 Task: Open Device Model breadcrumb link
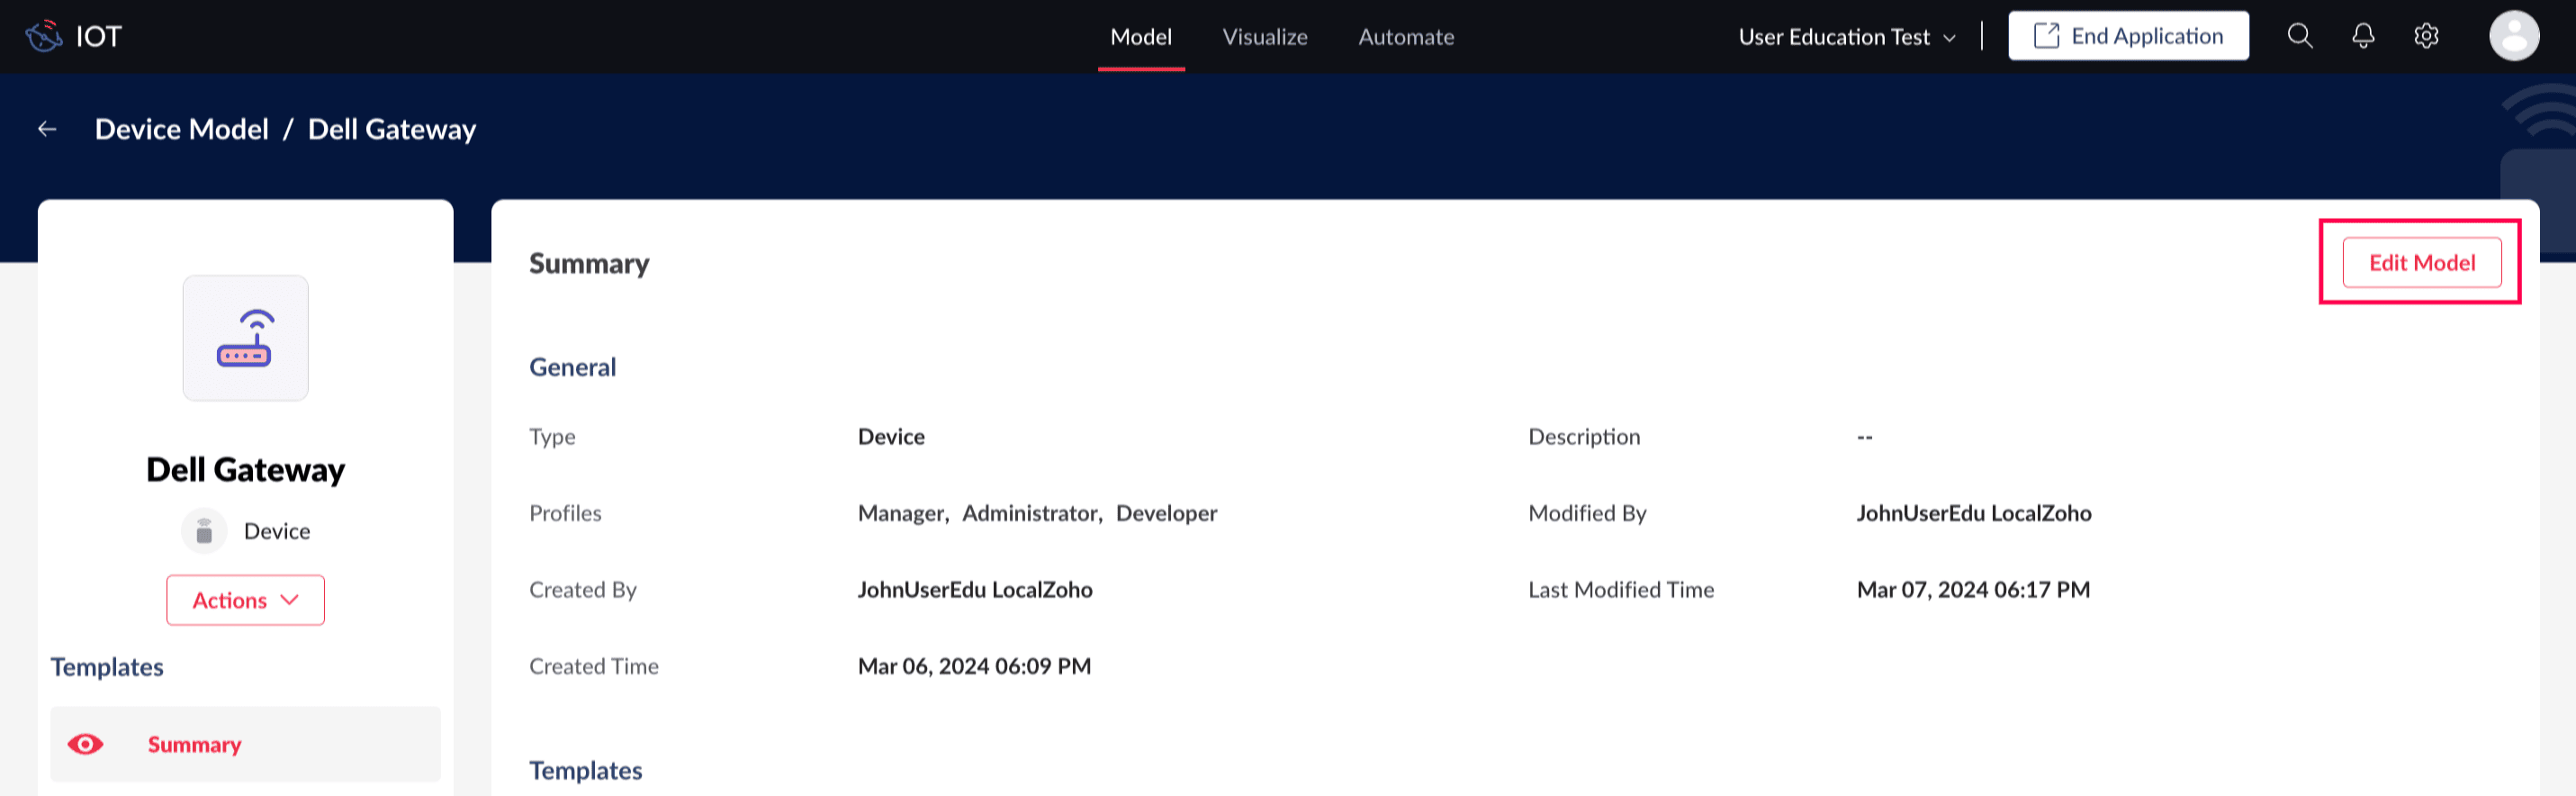[182, 129]
